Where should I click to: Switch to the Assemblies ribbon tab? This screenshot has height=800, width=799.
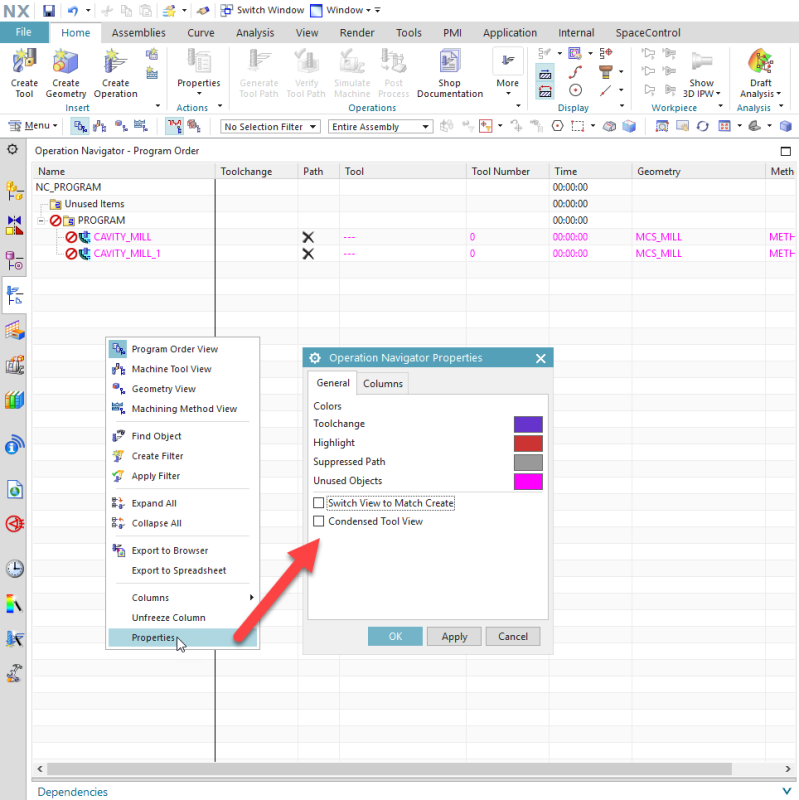138,33
